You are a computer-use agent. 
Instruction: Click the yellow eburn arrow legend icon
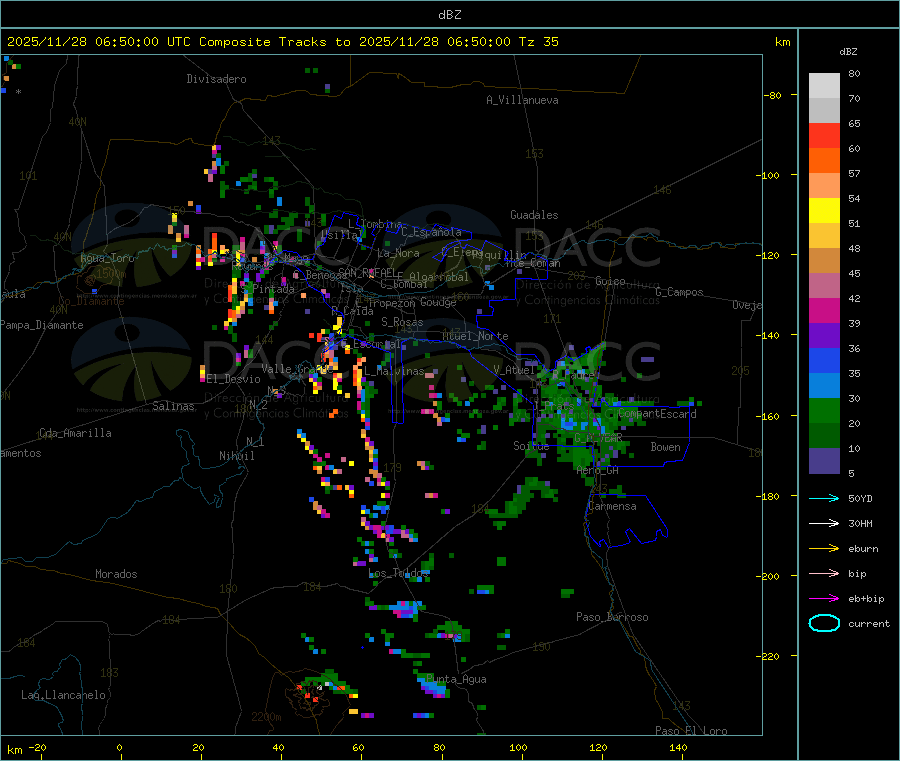click(824, 549)
